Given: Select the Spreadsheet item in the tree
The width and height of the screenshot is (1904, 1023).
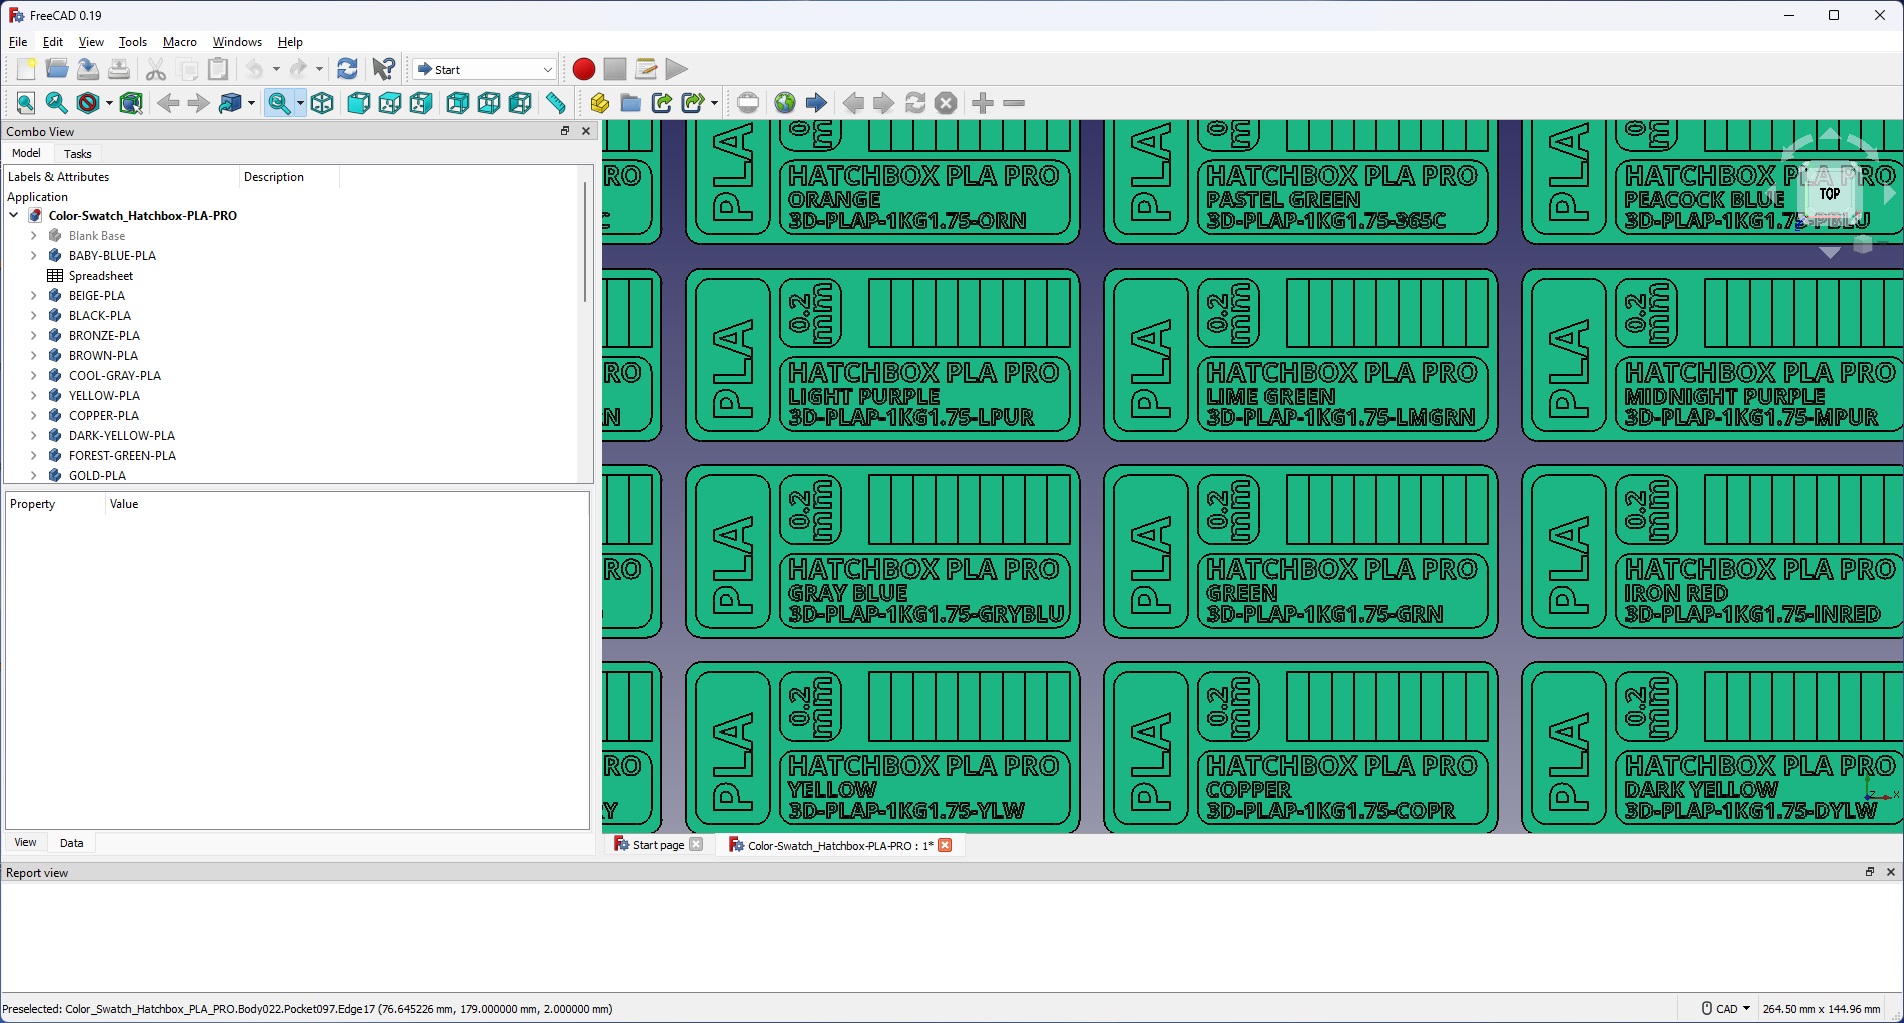Looking at the screenshot, I should click(101, 275).
